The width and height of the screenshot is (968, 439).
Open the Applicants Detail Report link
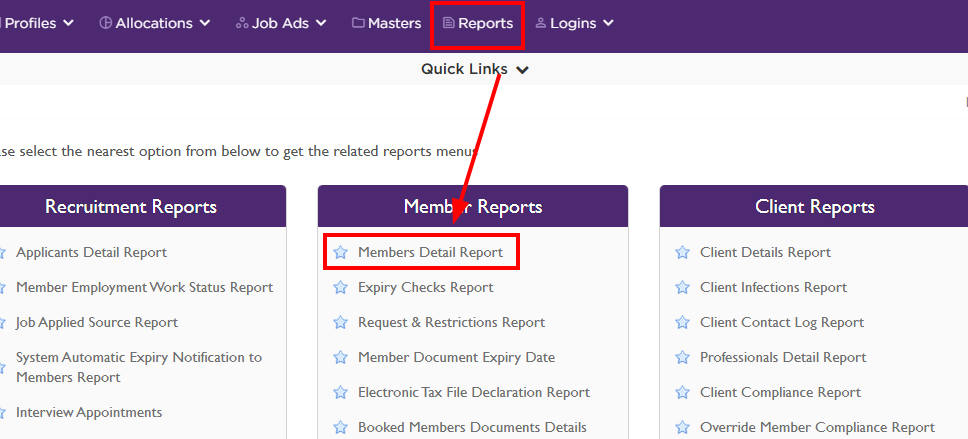pos(91,253)
